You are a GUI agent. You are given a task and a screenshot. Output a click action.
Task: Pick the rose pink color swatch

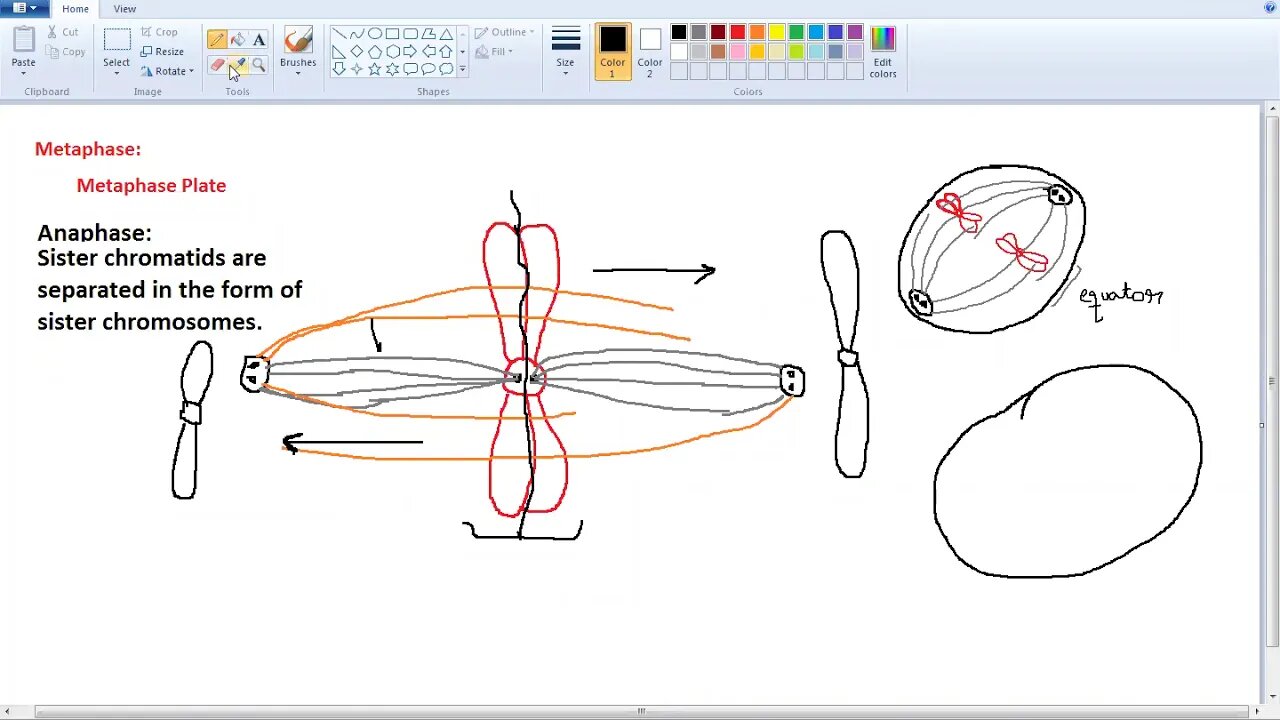click(738, 52)
